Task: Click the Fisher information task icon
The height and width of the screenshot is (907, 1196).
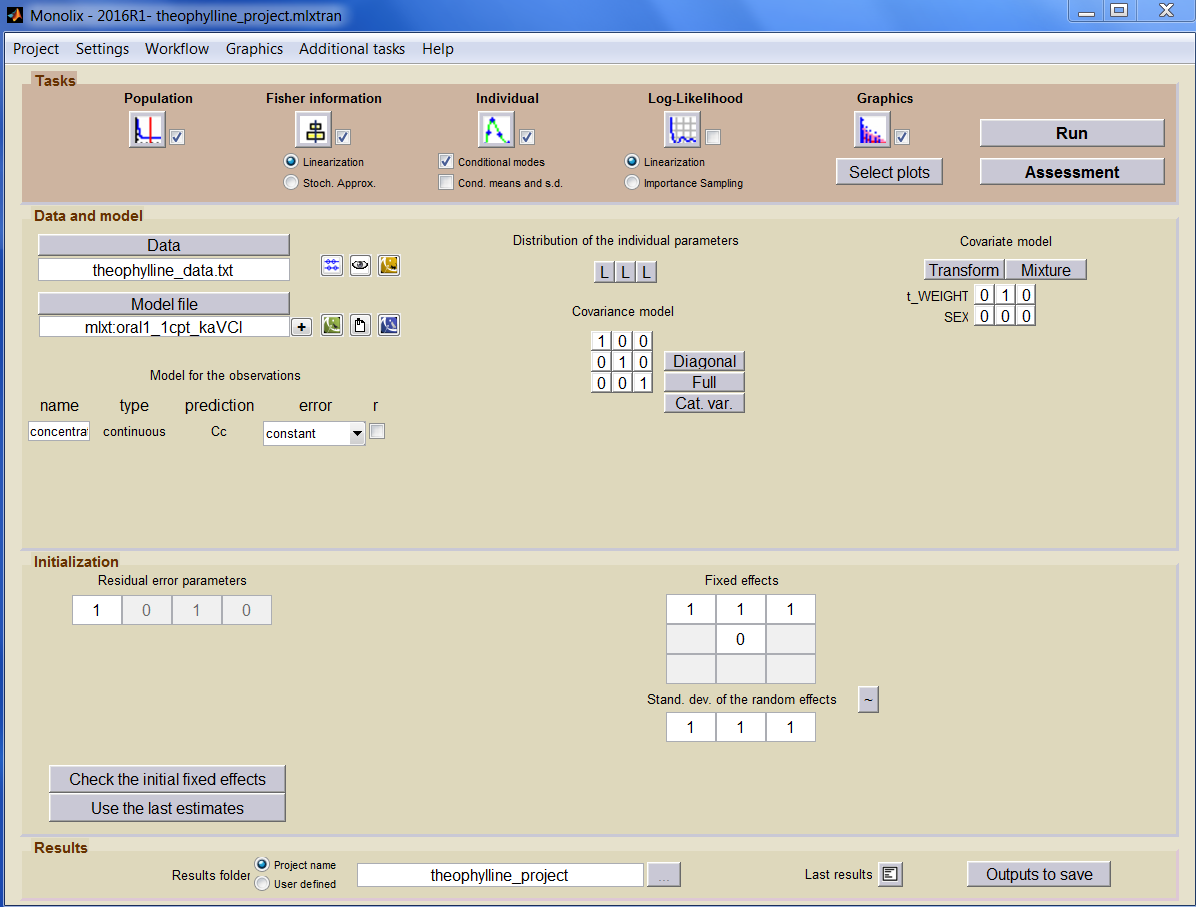Action: point(313,130)
